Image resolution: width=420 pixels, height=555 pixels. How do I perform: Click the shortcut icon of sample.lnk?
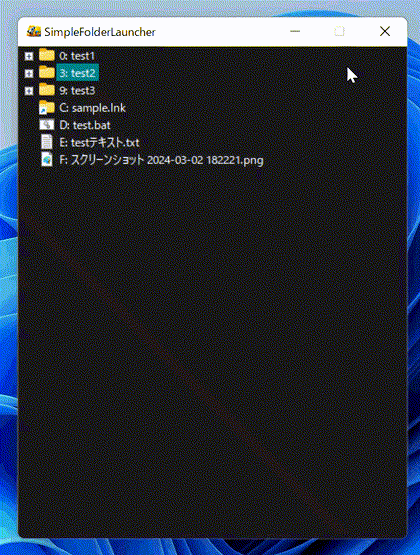click(47, 108)
